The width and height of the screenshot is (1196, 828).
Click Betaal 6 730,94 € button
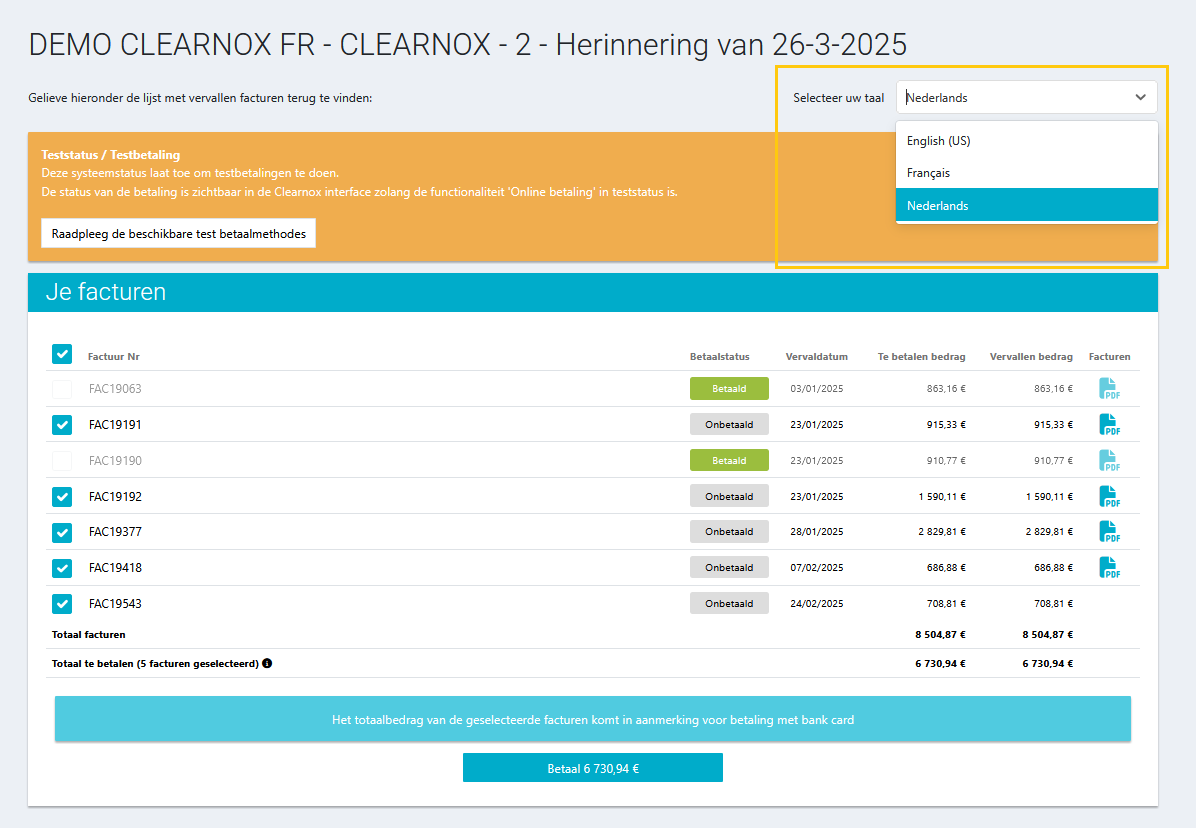592,768
